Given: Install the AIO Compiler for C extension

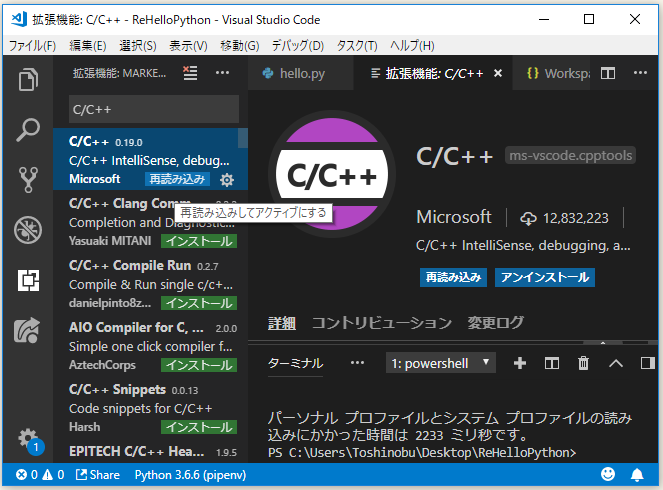Looking at the screenshot, I should point(199,365).
